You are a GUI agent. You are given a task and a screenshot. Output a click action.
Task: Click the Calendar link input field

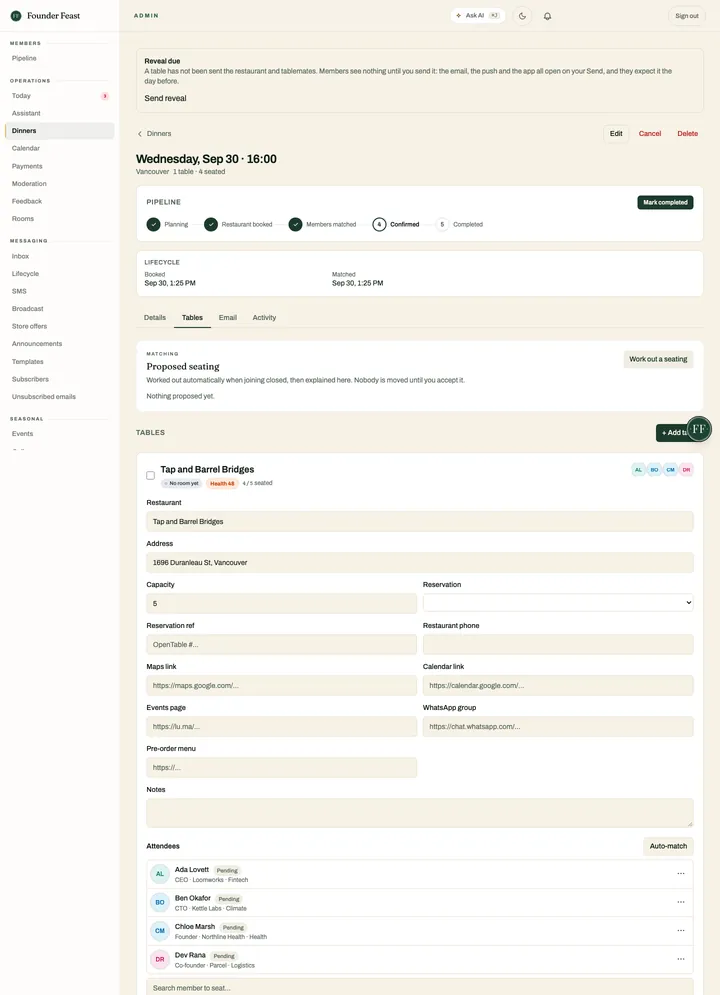point(558,686)
